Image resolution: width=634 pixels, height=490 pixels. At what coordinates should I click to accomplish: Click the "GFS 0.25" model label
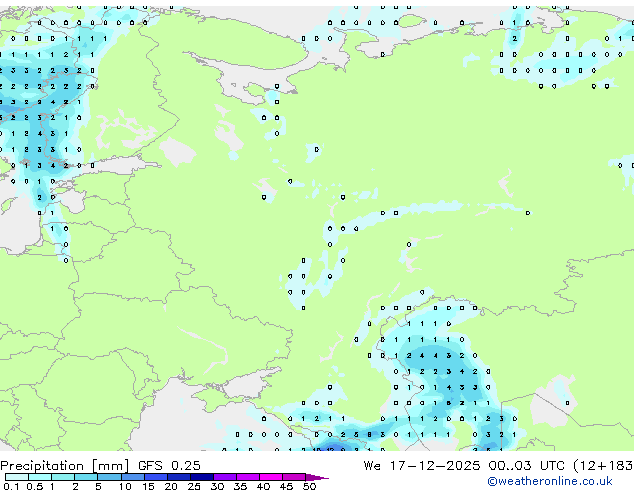(x=169, y=465)
